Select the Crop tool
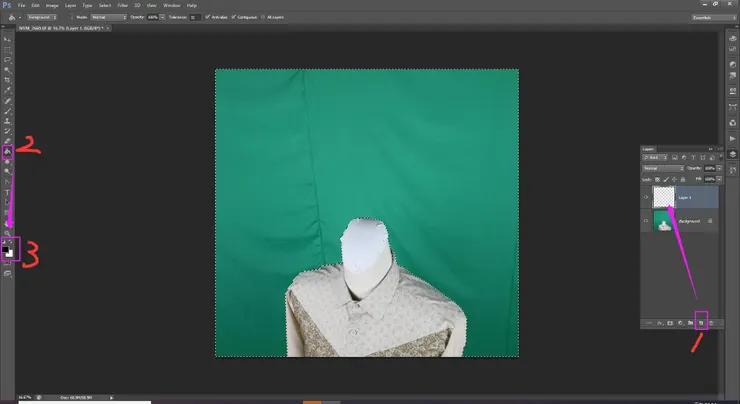The height and width of the screenshot is (404, 740). tap(8, 80)
